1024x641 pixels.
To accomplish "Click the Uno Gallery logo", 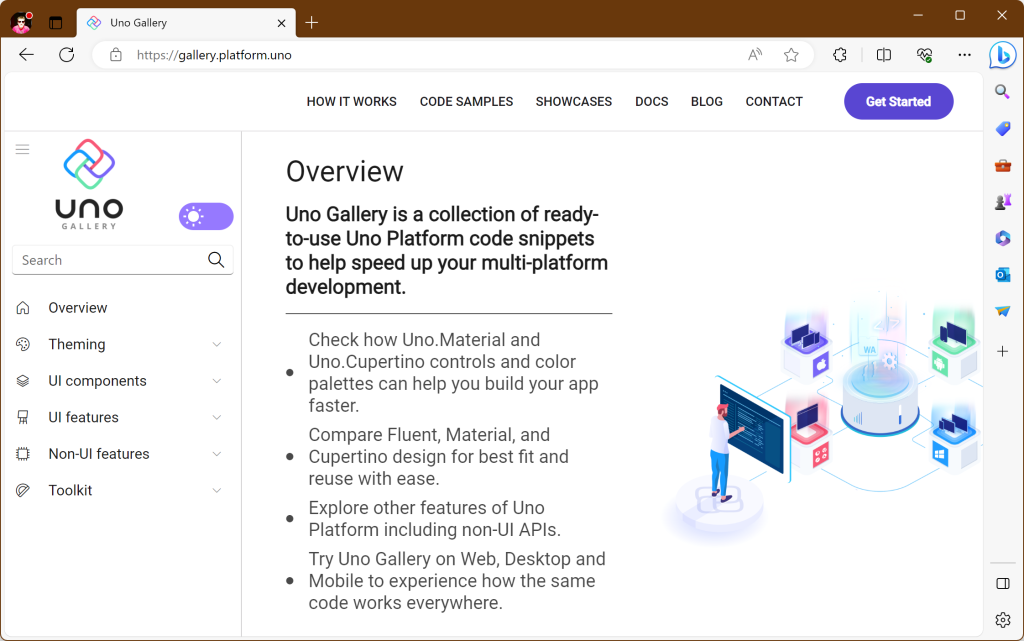I will (88, 184).
